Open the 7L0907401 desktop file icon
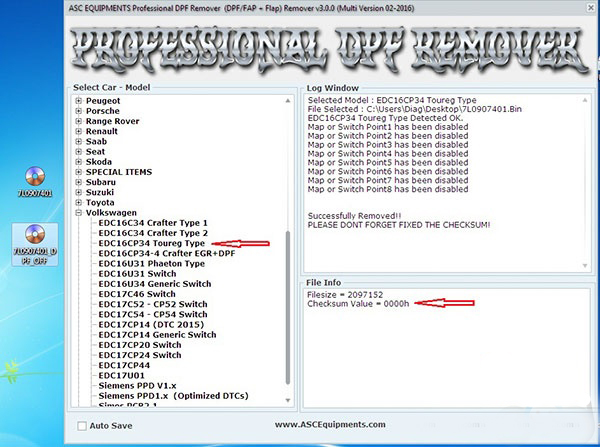This screenshot has height=447, width=600. [35, 181]
